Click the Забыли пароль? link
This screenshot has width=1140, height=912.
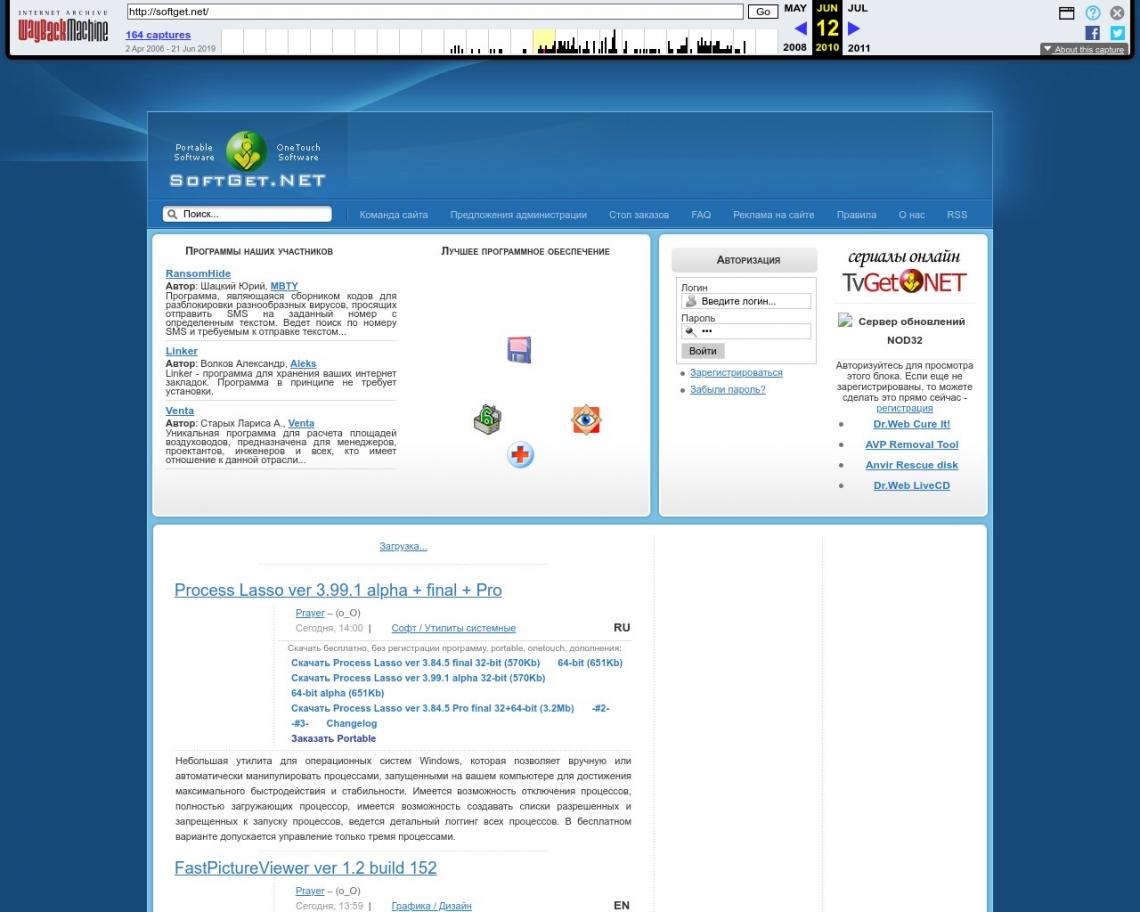pos(727,390)
